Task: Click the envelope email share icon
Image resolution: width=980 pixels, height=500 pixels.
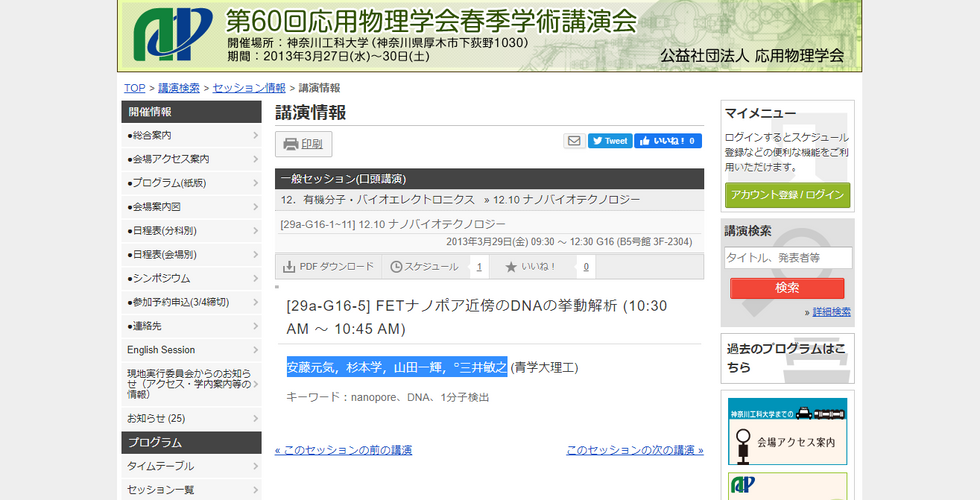Action: [574, 141]
